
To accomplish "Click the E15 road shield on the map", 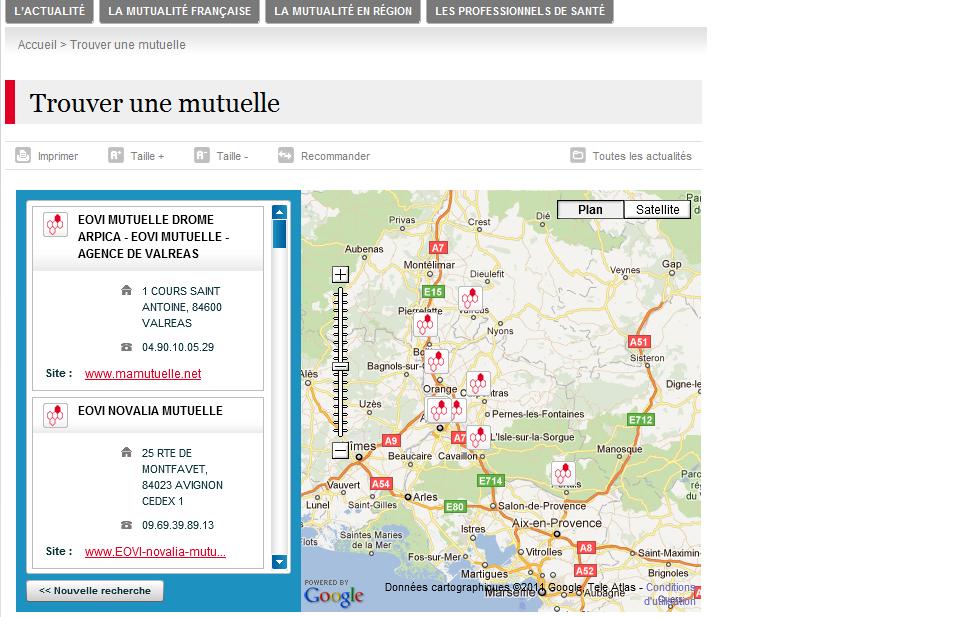I will pos(433,292).
